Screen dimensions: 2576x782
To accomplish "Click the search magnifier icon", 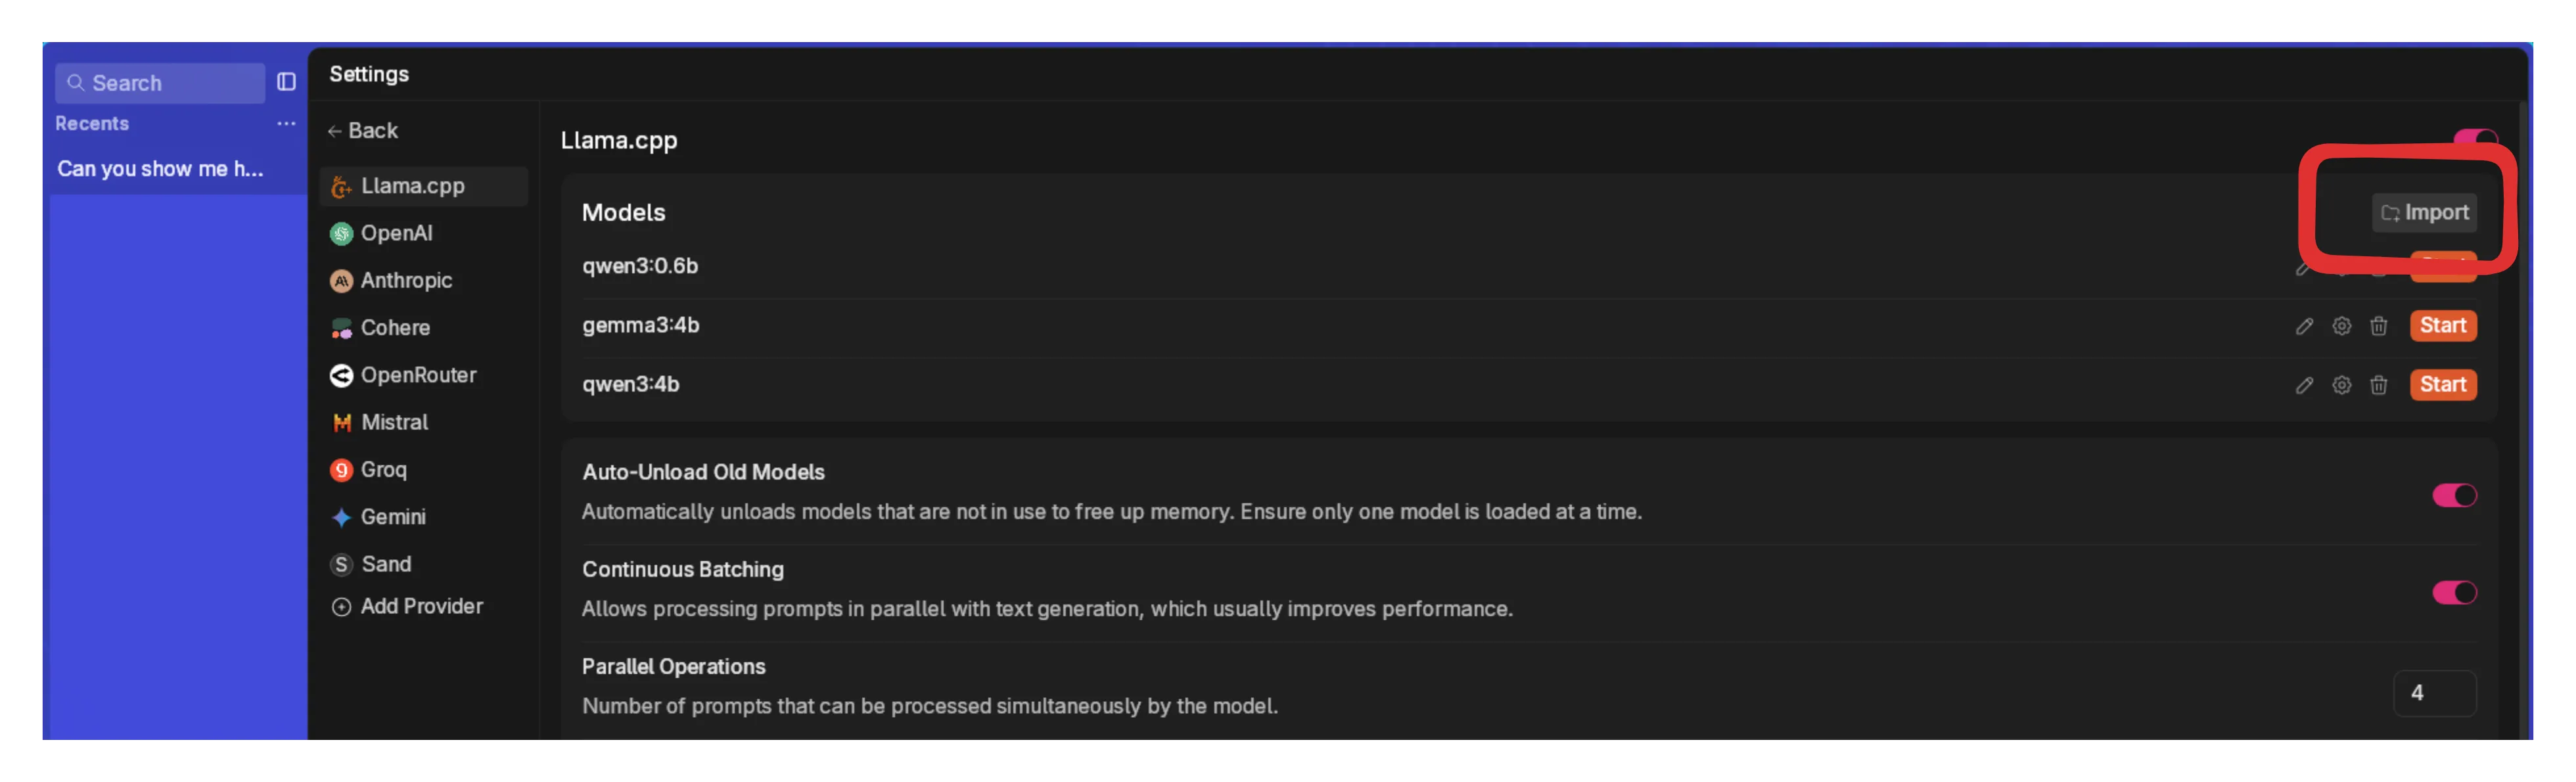I will [76, 82].
